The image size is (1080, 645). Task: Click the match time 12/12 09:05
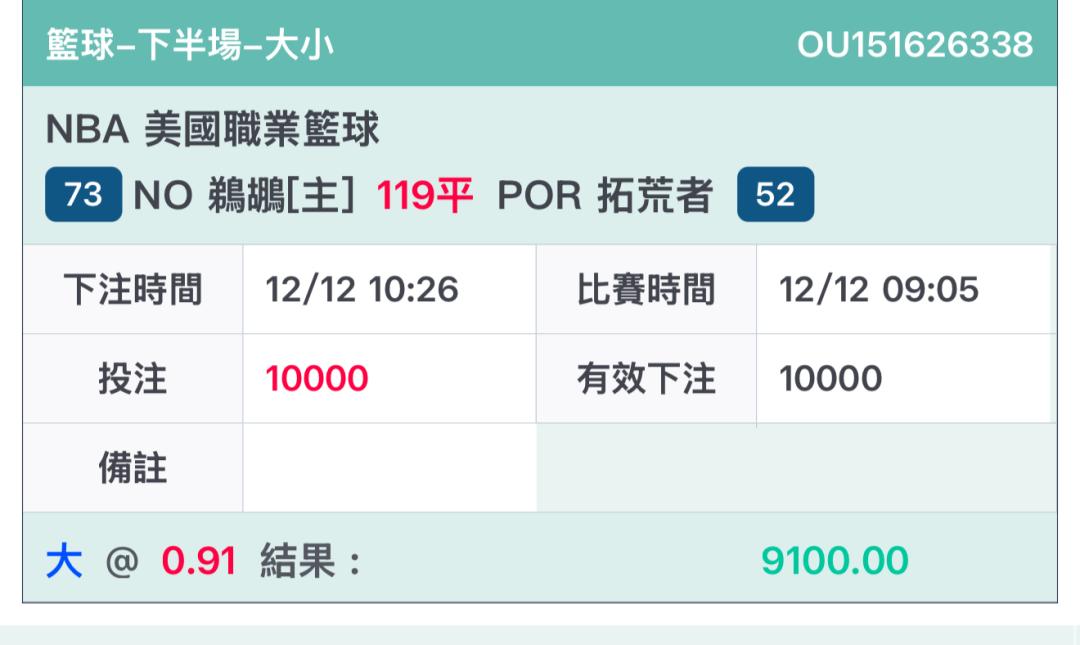click(x=879, y=290)
